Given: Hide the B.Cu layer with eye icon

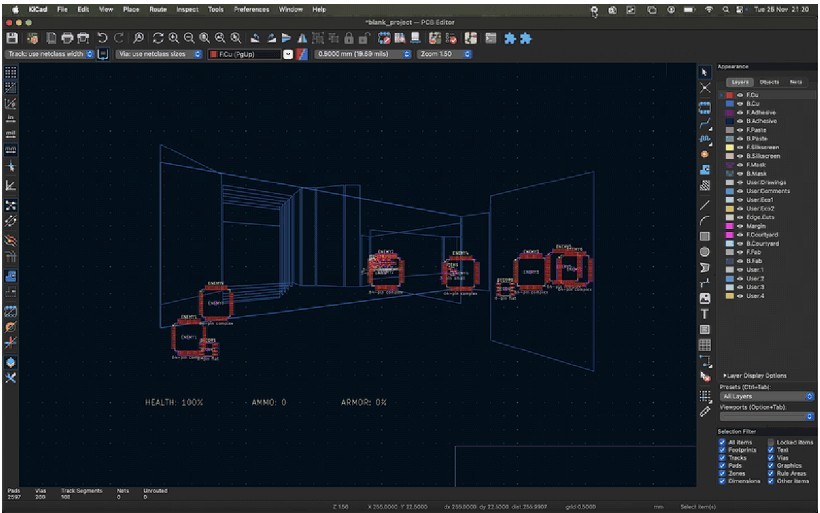Looking at the screenshot, I should coord(739,104).
